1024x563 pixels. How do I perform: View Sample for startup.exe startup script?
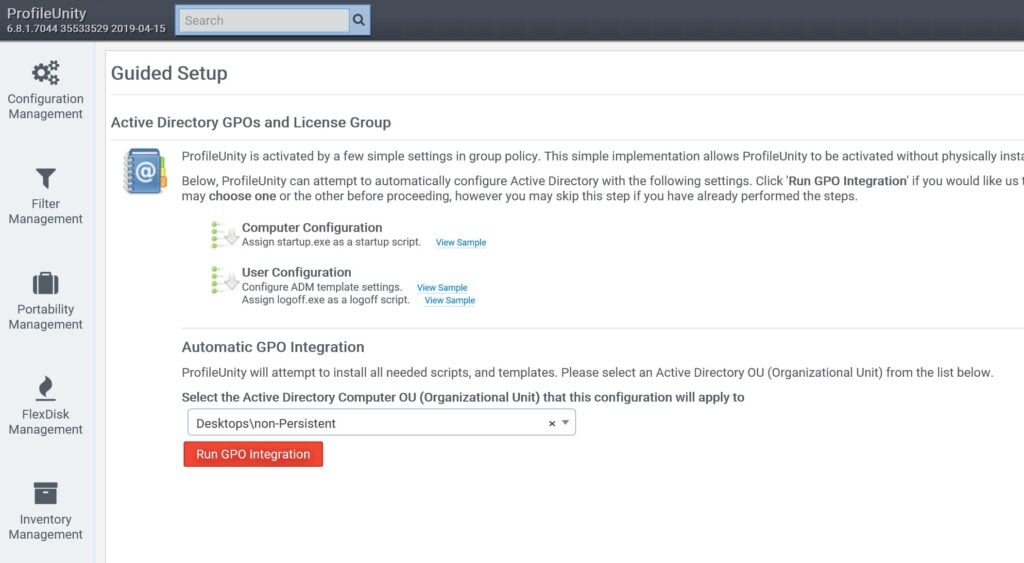[x=461, y=243]
